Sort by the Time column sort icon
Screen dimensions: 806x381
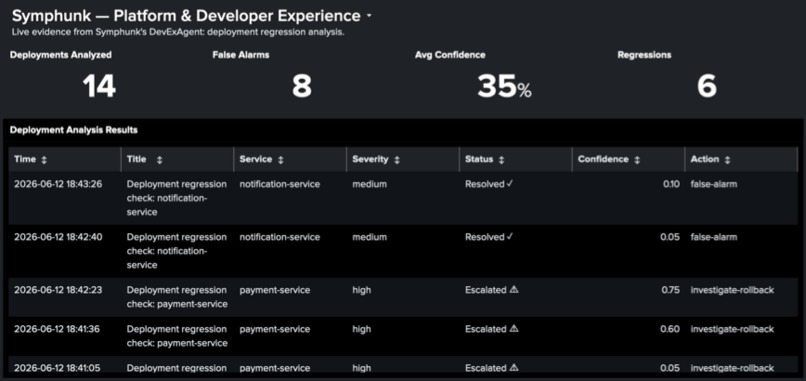(44, 160)
